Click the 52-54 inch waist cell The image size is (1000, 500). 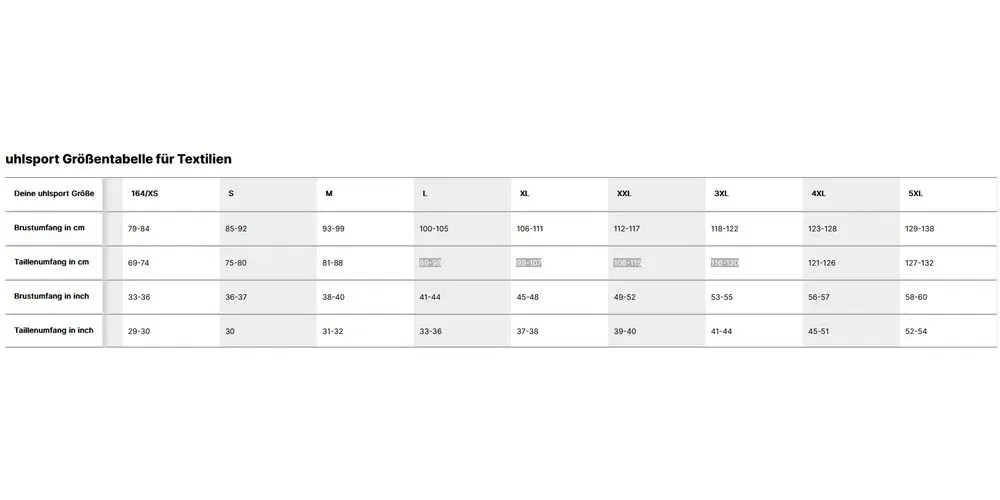(x=916, y=332)
